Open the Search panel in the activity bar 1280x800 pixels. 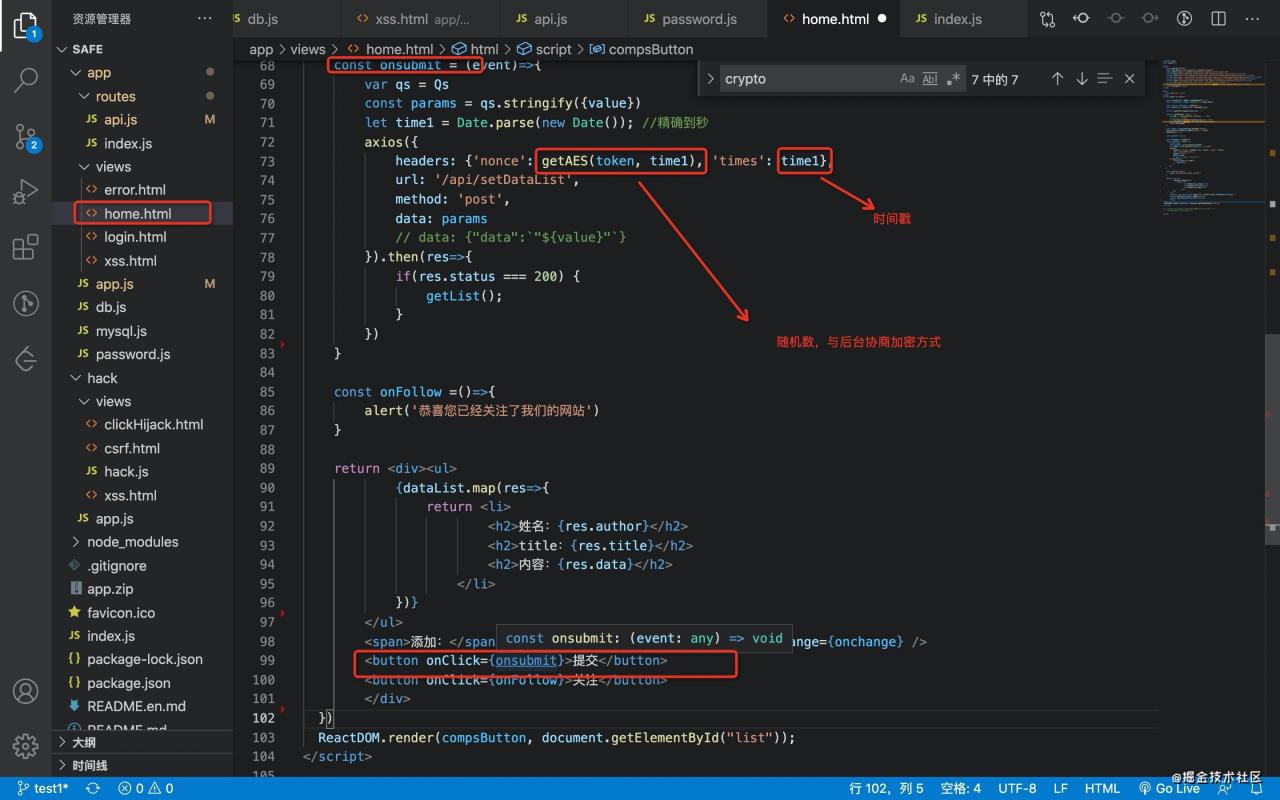[25, 80]
